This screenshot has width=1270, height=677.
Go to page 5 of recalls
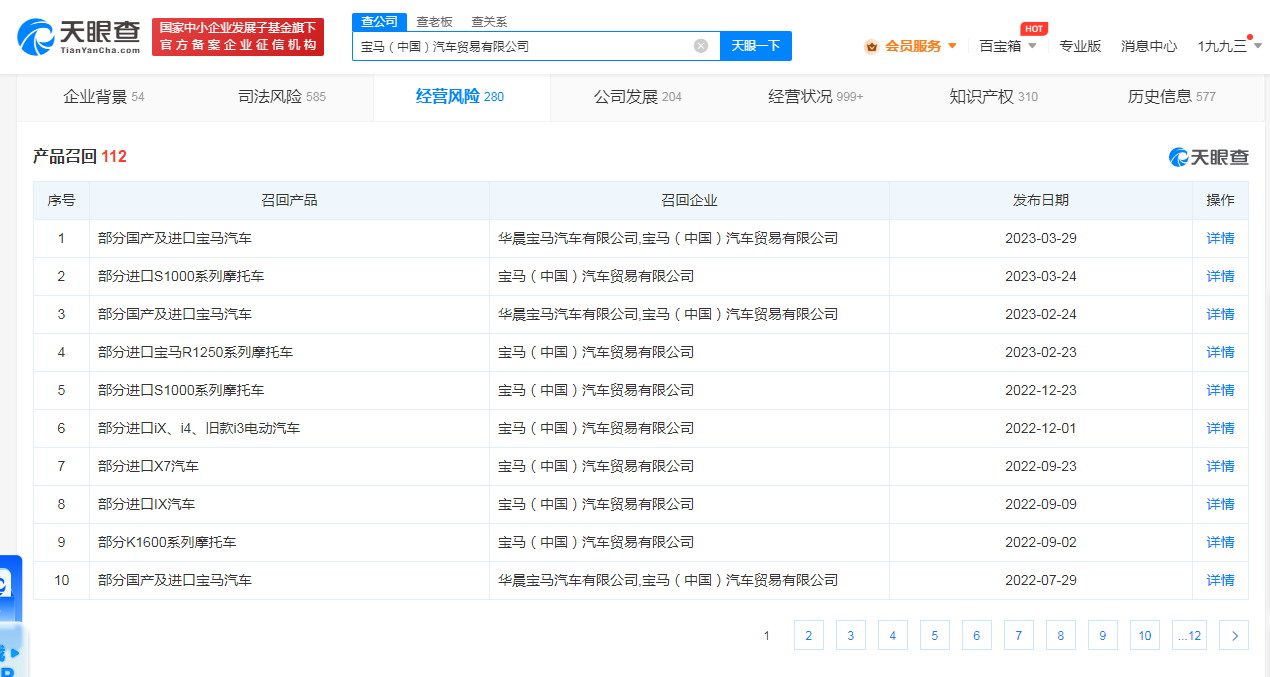[x=934, y=635]
